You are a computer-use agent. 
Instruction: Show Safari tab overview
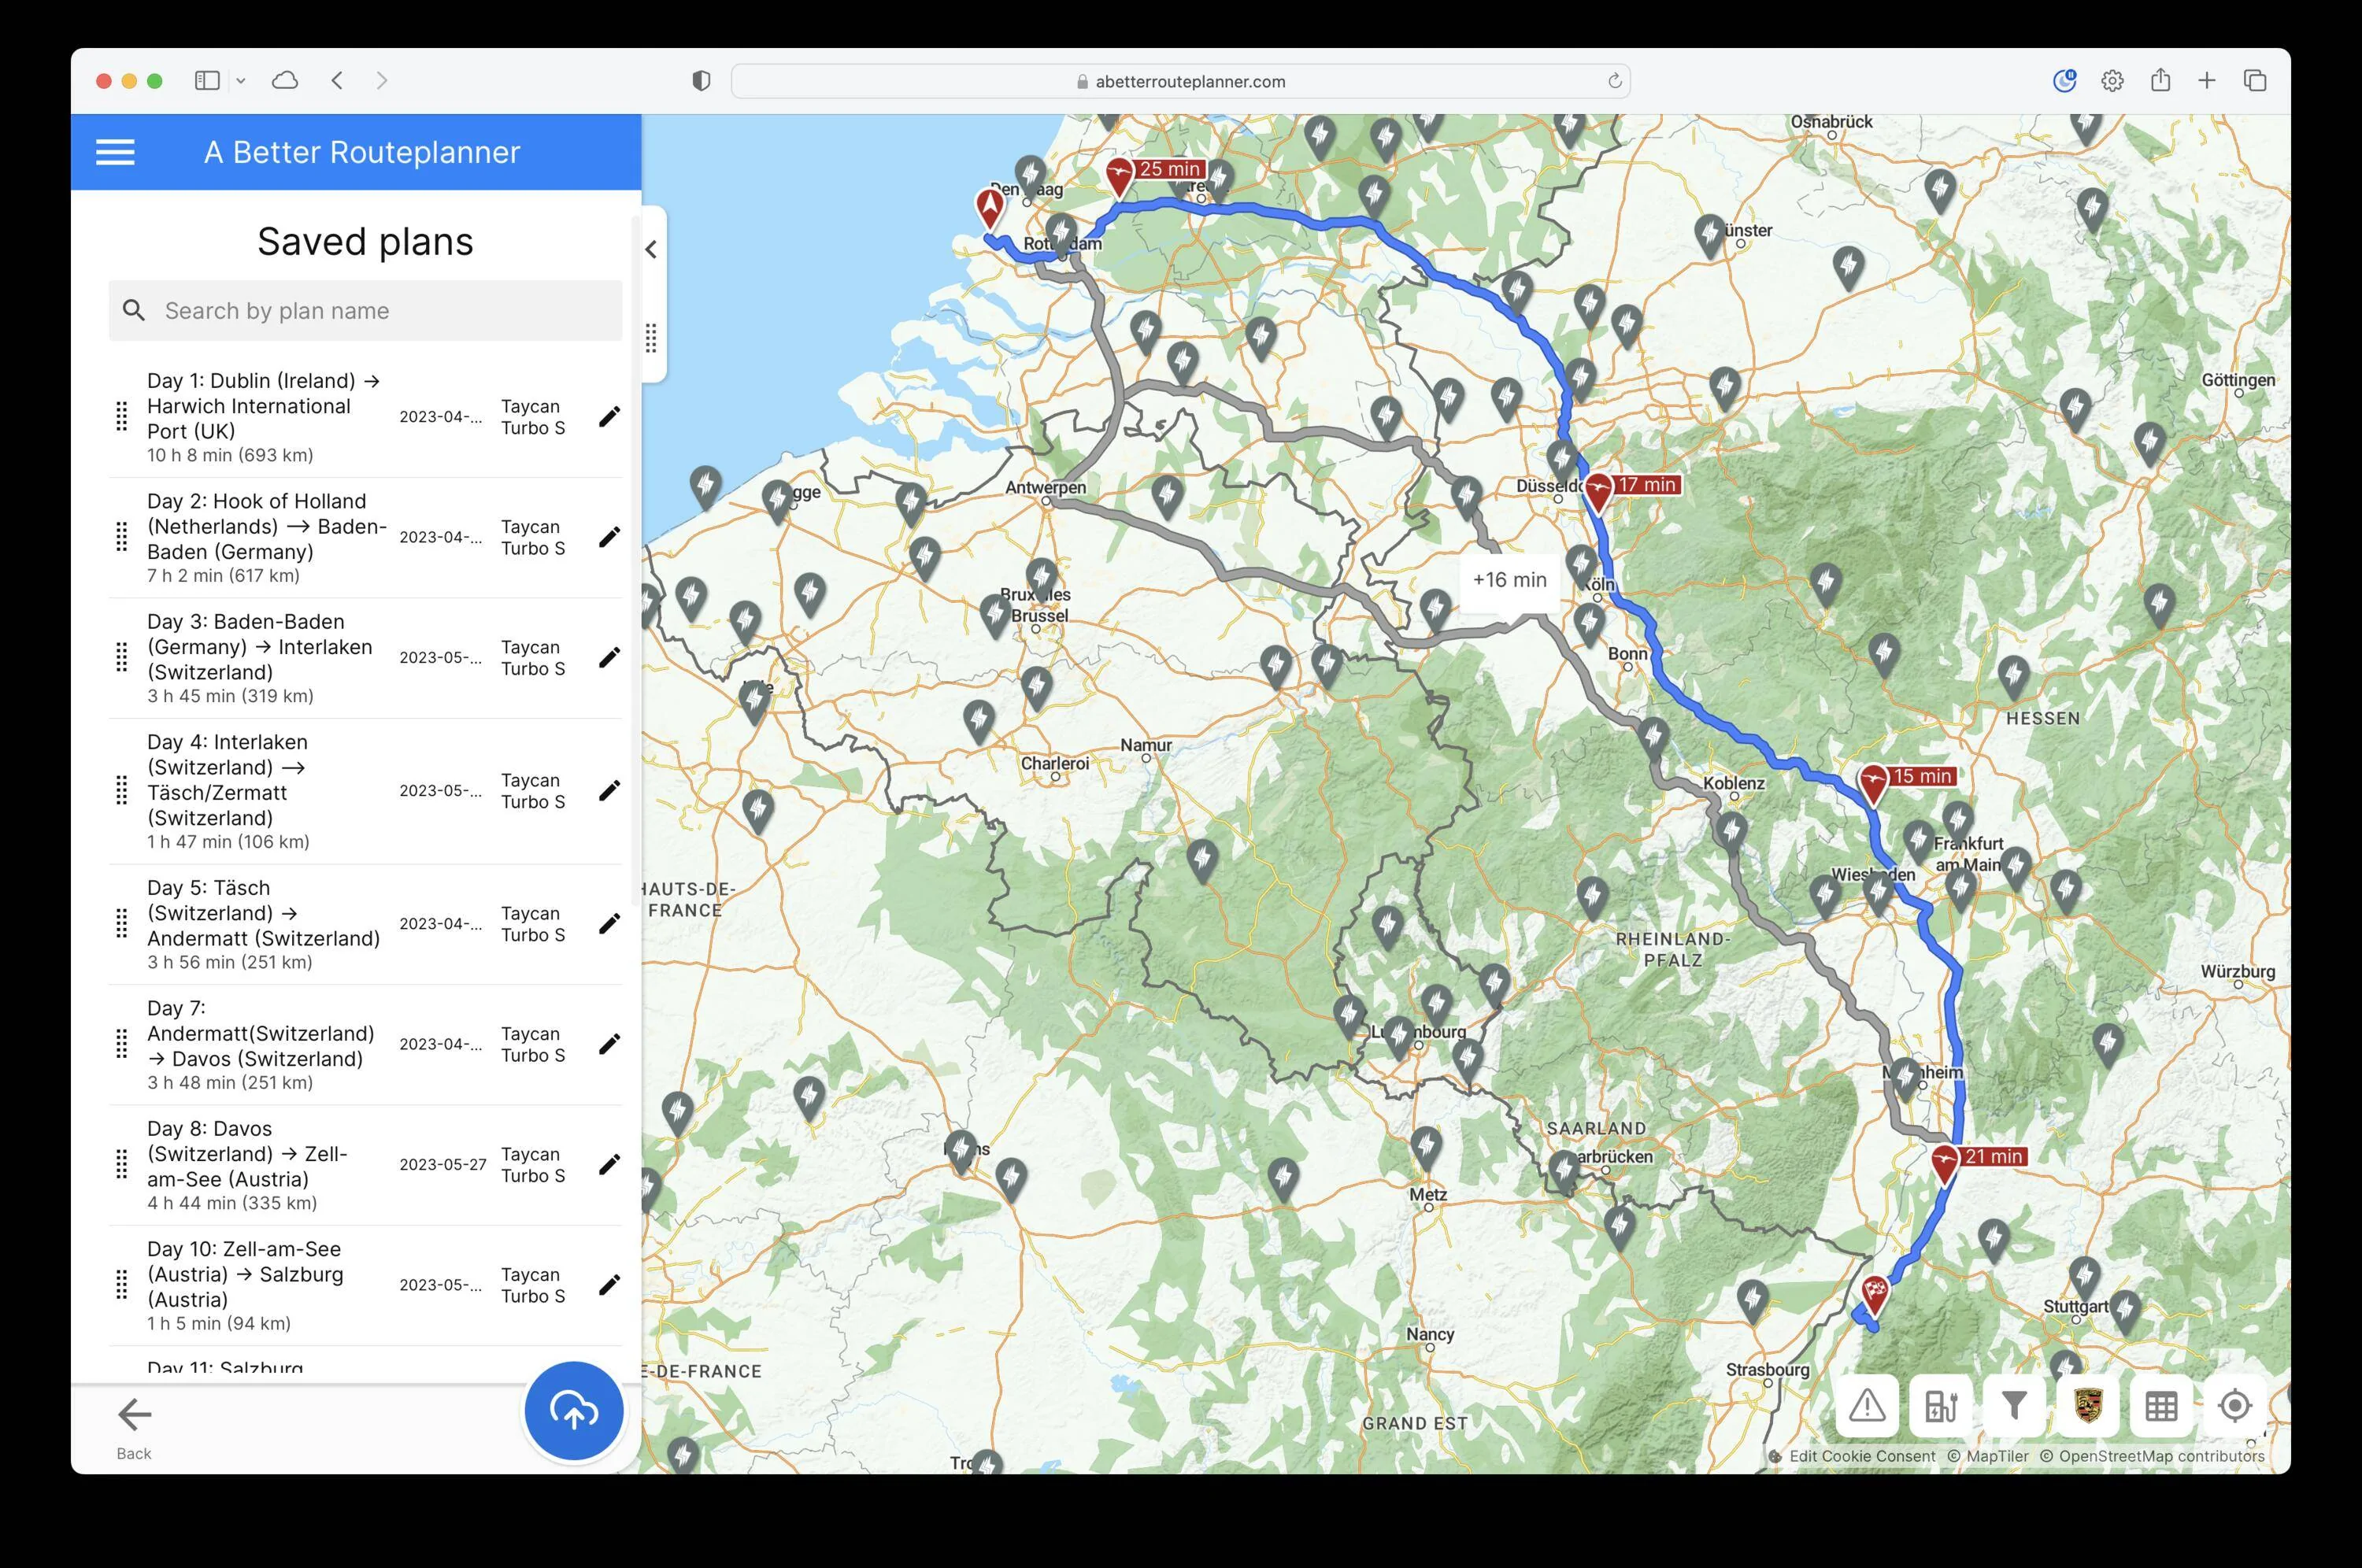2254,80
